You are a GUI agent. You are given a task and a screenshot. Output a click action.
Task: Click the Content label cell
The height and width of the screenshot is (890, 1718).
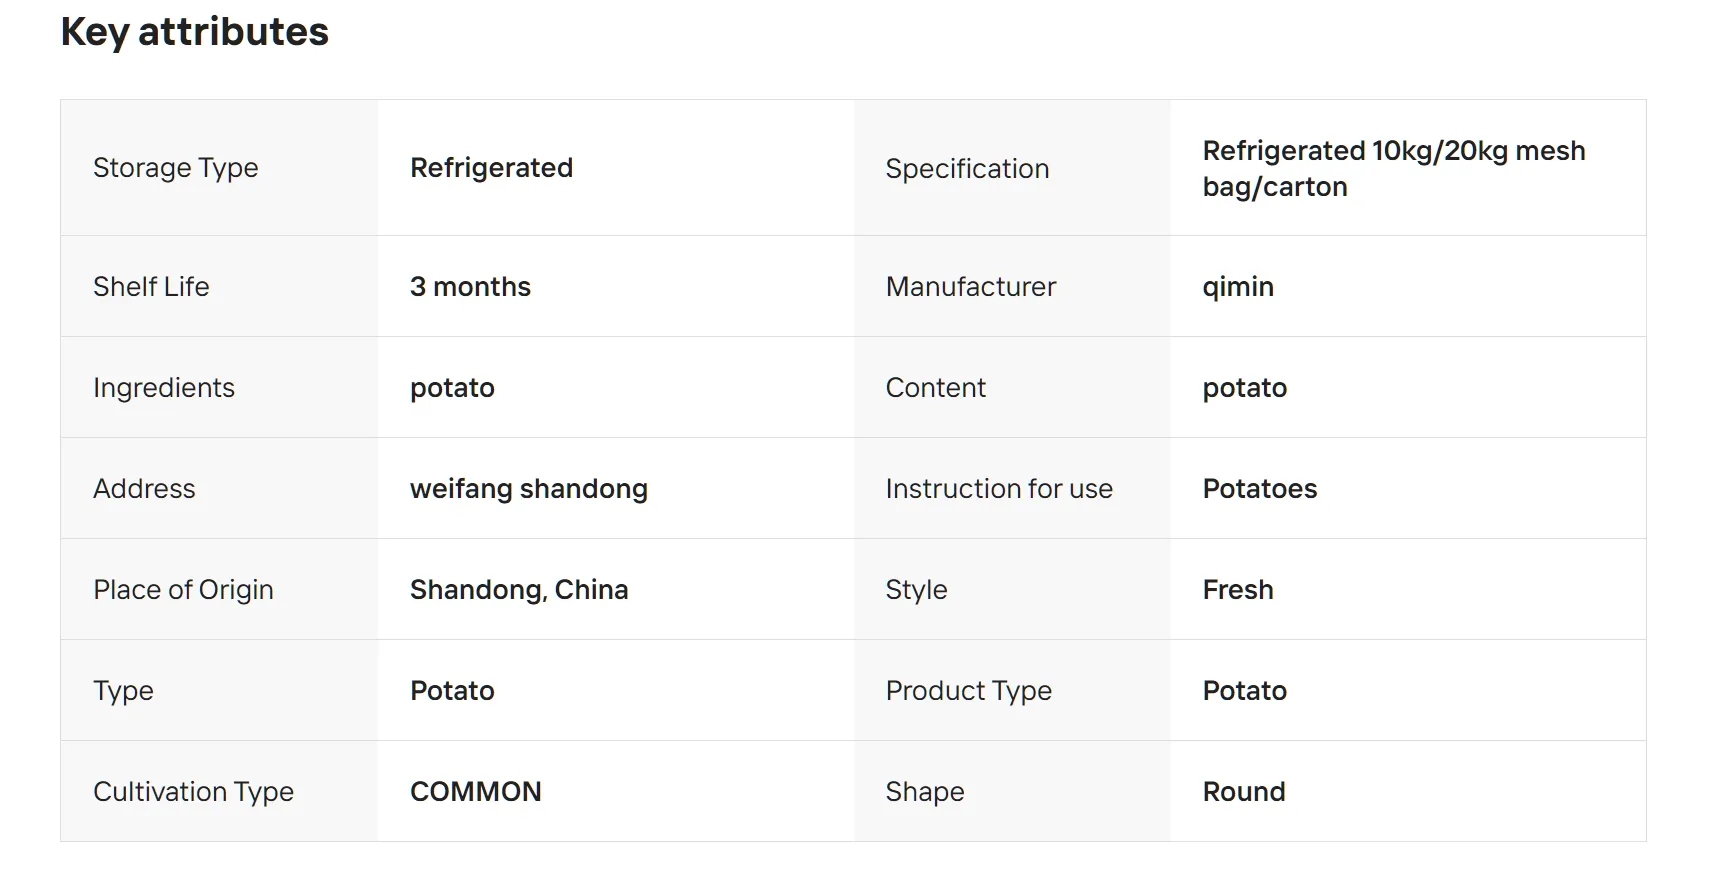click(935, 388)
